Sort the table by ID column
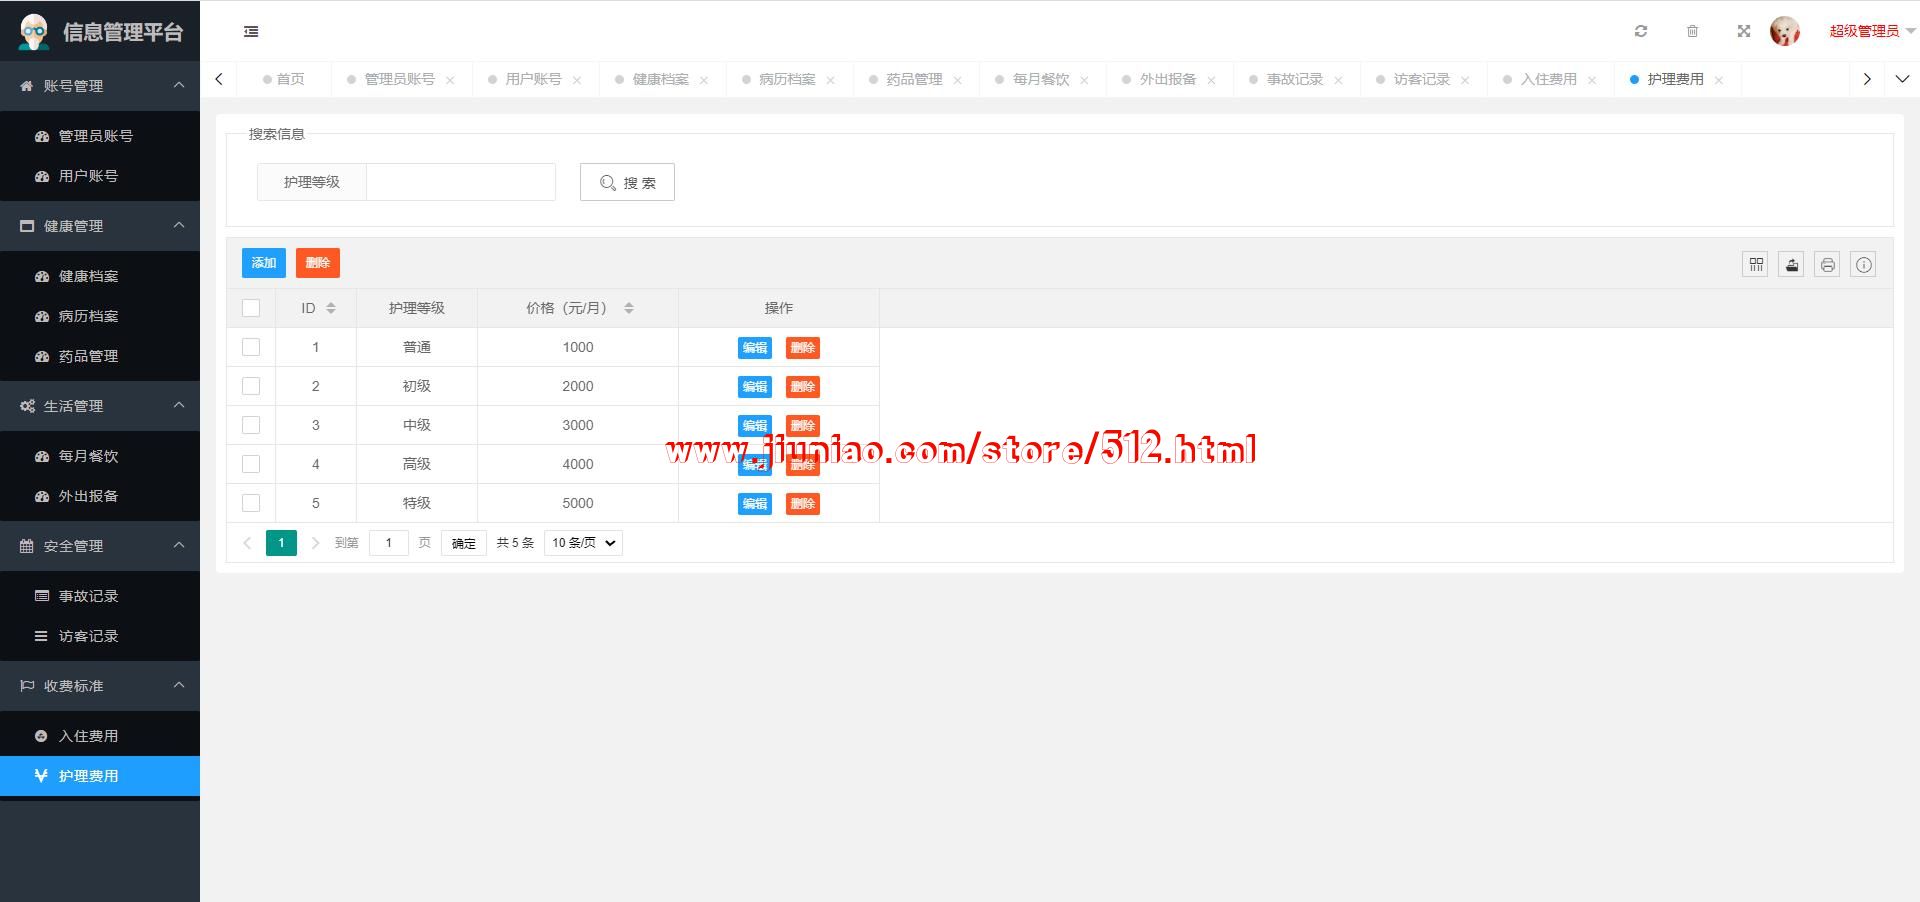The height and width of the screenshot is (902, 1920). click(331, 308)
